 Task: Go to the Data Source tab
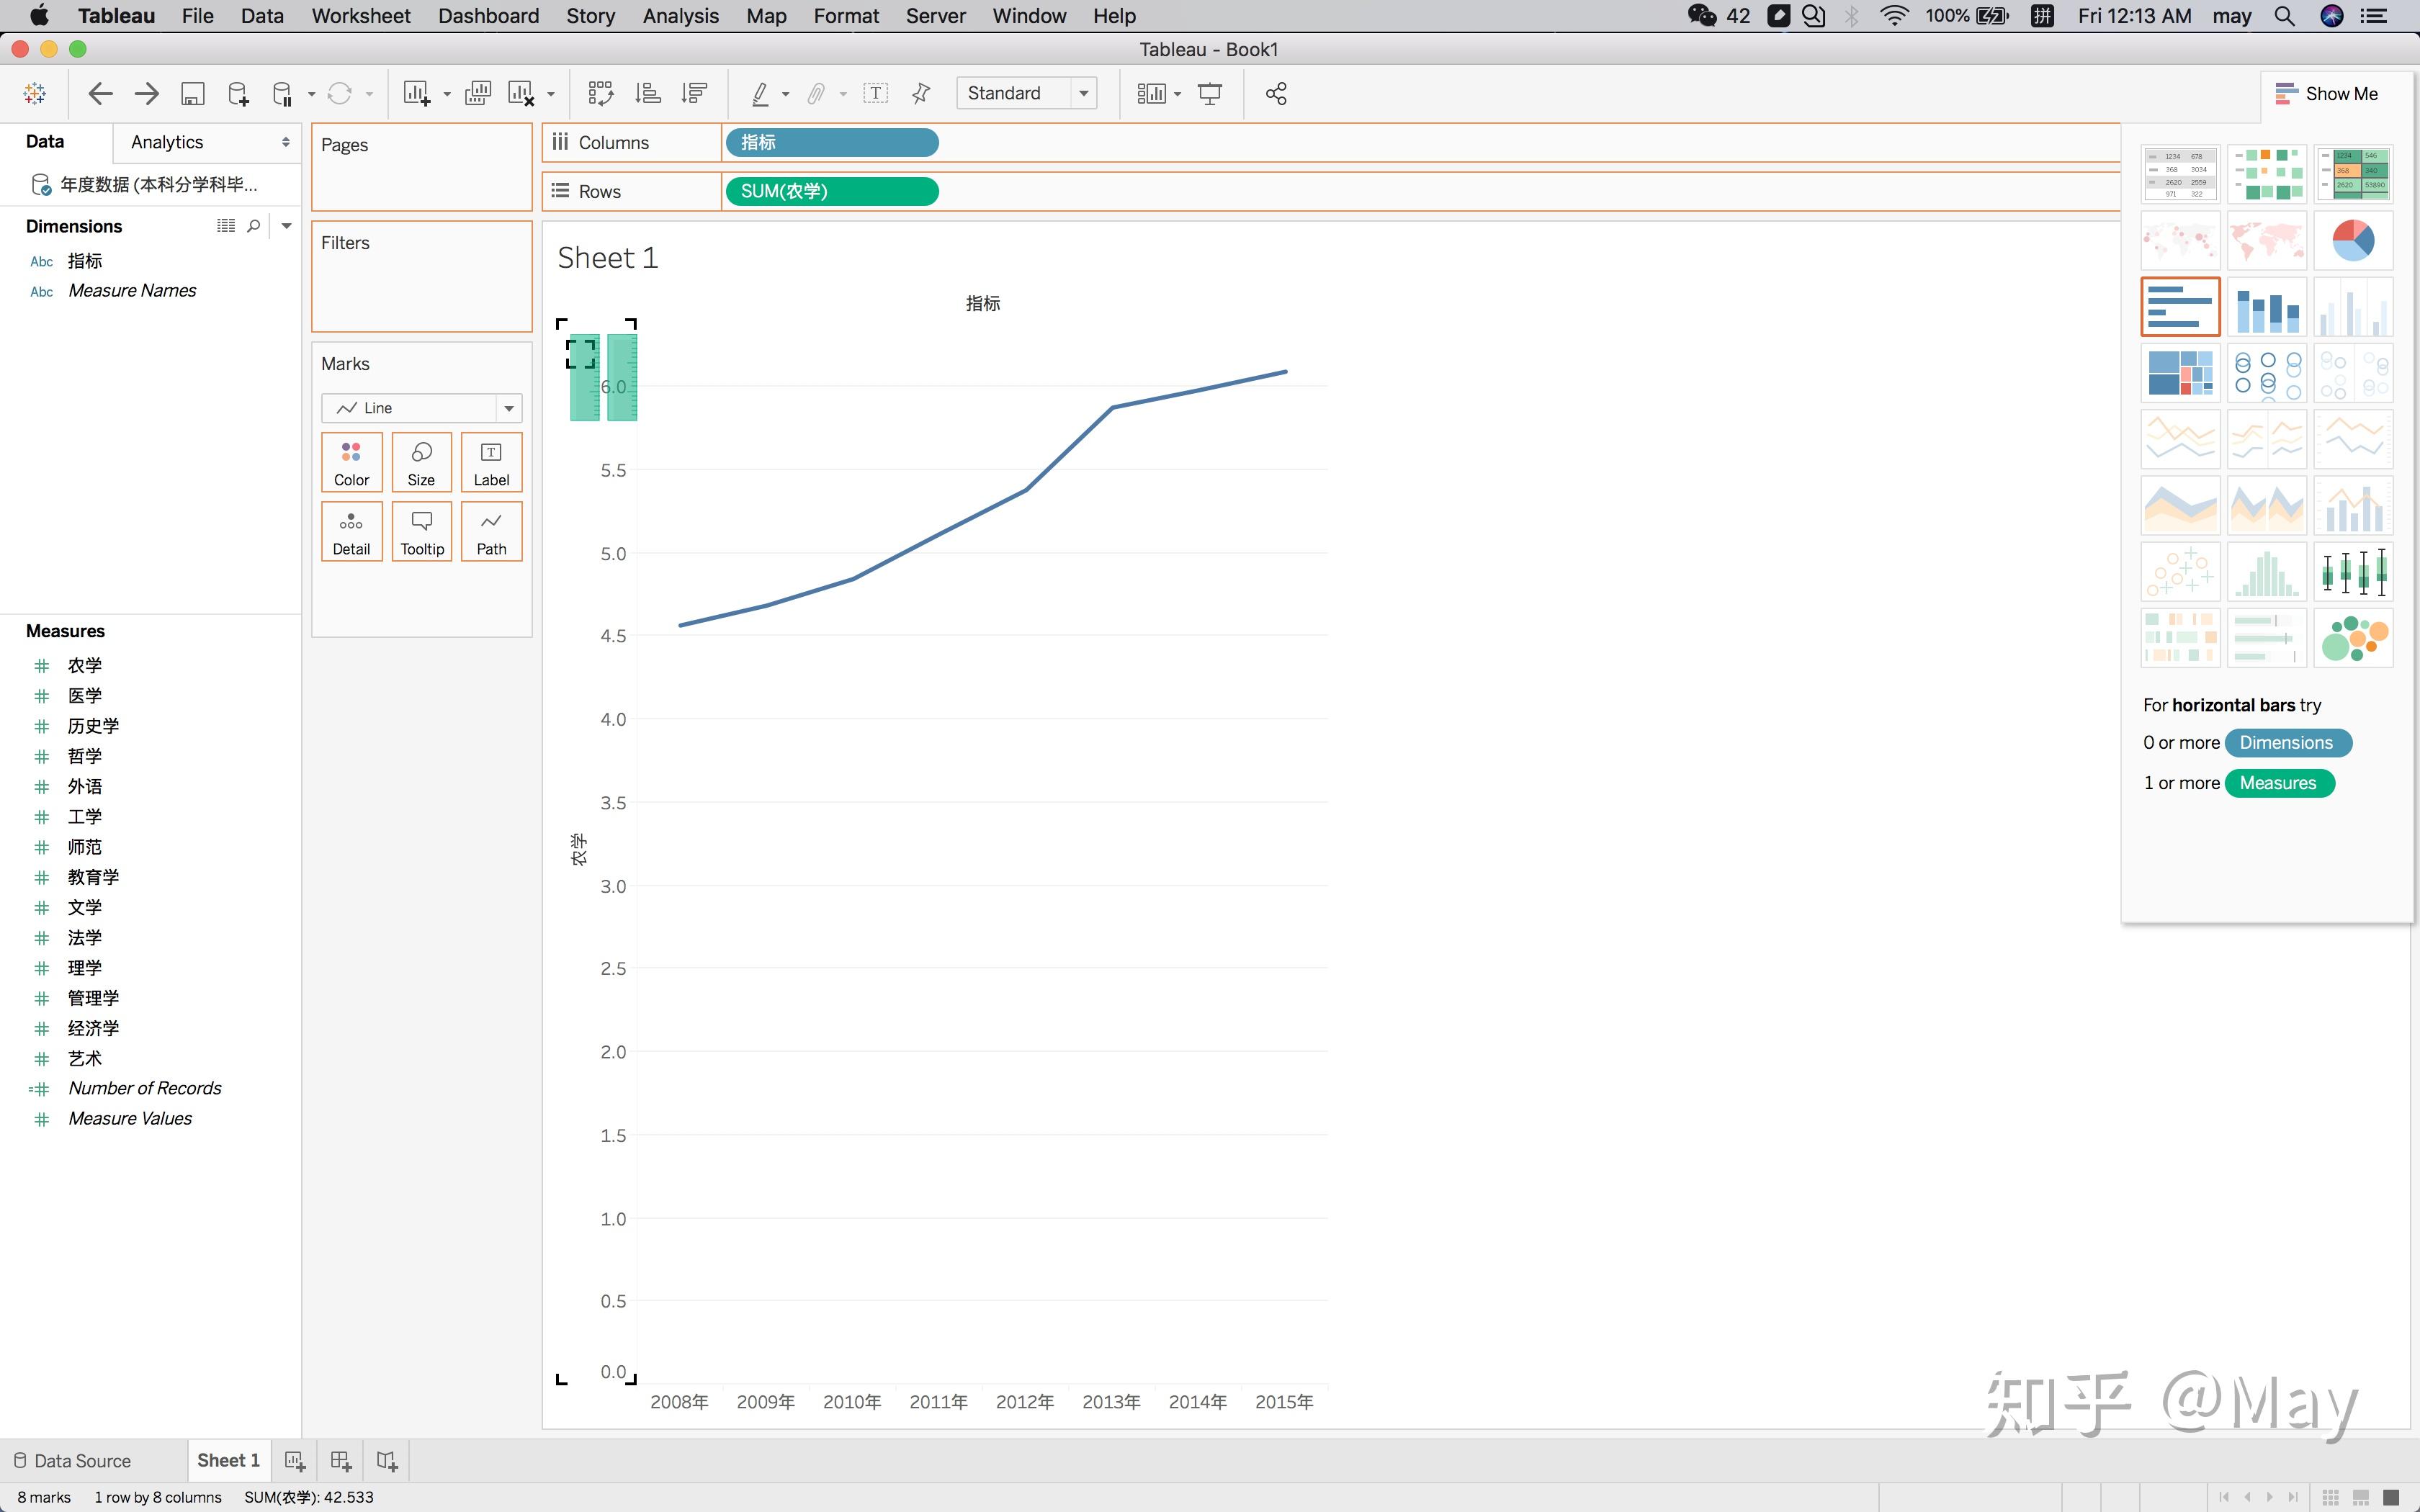tap(72, 1461)
